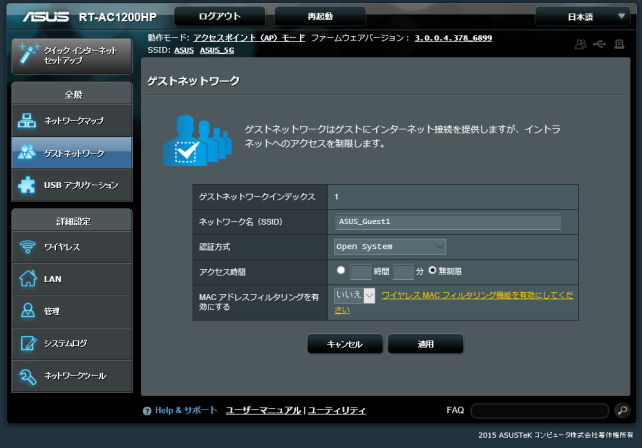Open ネットワークマップ menu item
This screenshot has width=642, height=448.
point(72,120)
